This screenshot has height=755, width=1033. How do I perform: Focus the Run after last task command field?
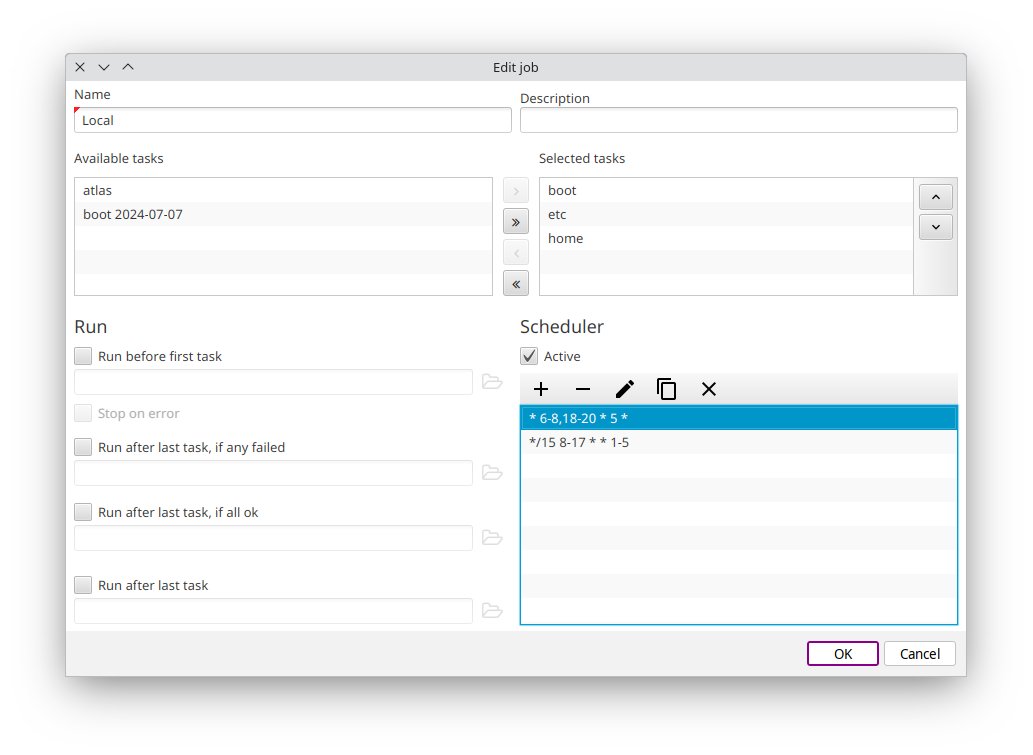pyautogui.click(x=273, y=611)
